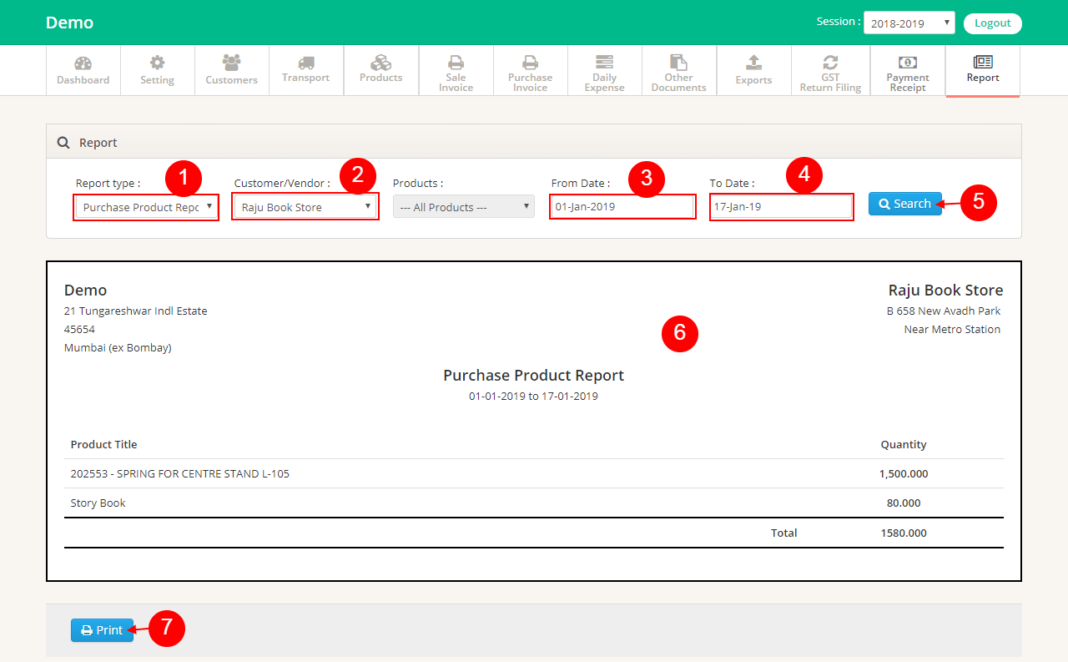Click the Search button

904,203
